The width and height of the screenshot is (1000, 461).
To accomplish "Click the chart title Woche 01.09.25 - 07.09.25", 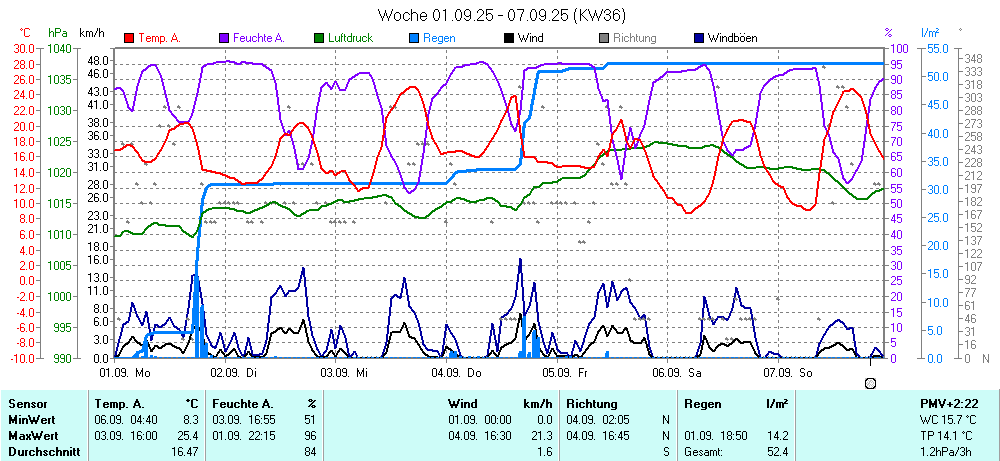I will 501,15.
